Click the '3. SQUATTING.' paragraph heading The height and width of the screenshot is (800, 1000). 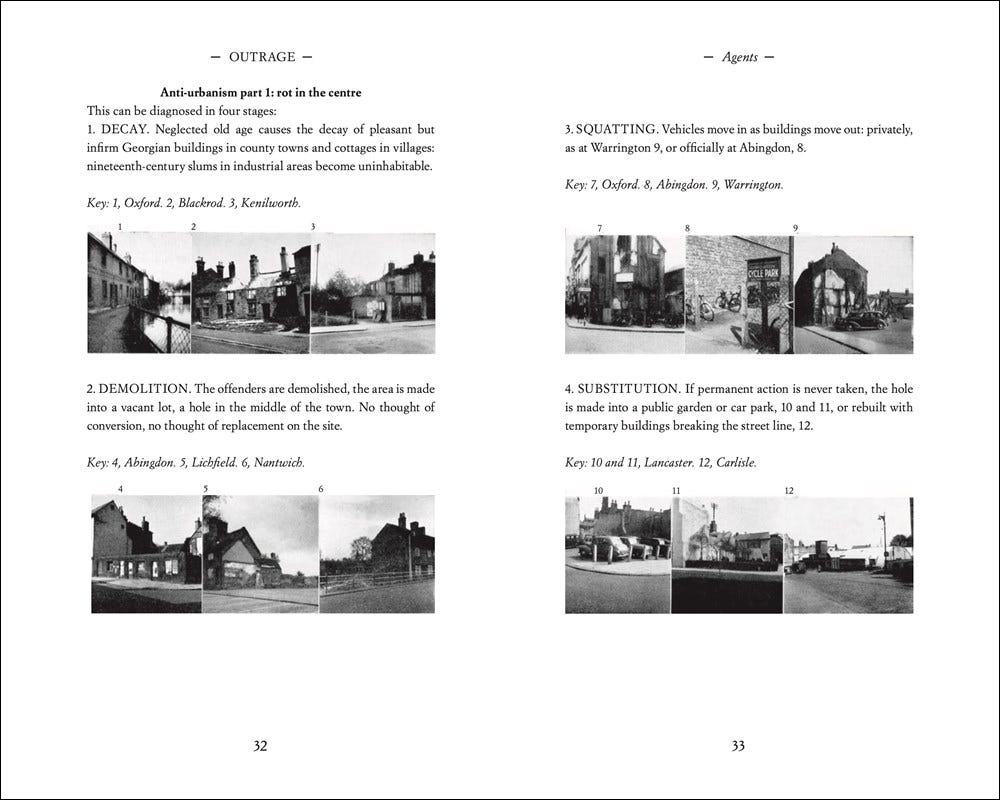611,130
